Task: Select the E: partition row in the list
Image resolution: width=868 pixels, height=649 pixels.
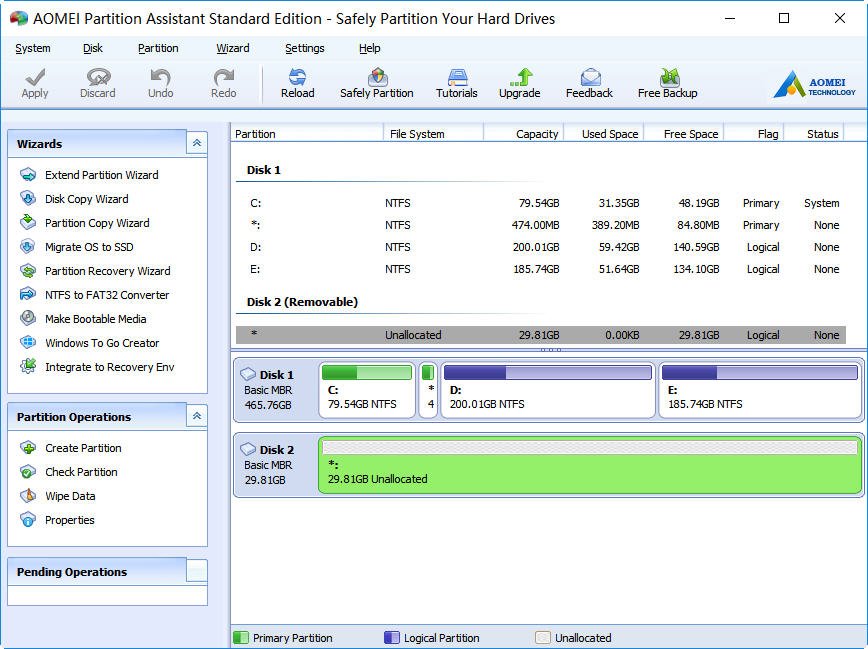Action: pyautogui.click(x=540, y=269)
